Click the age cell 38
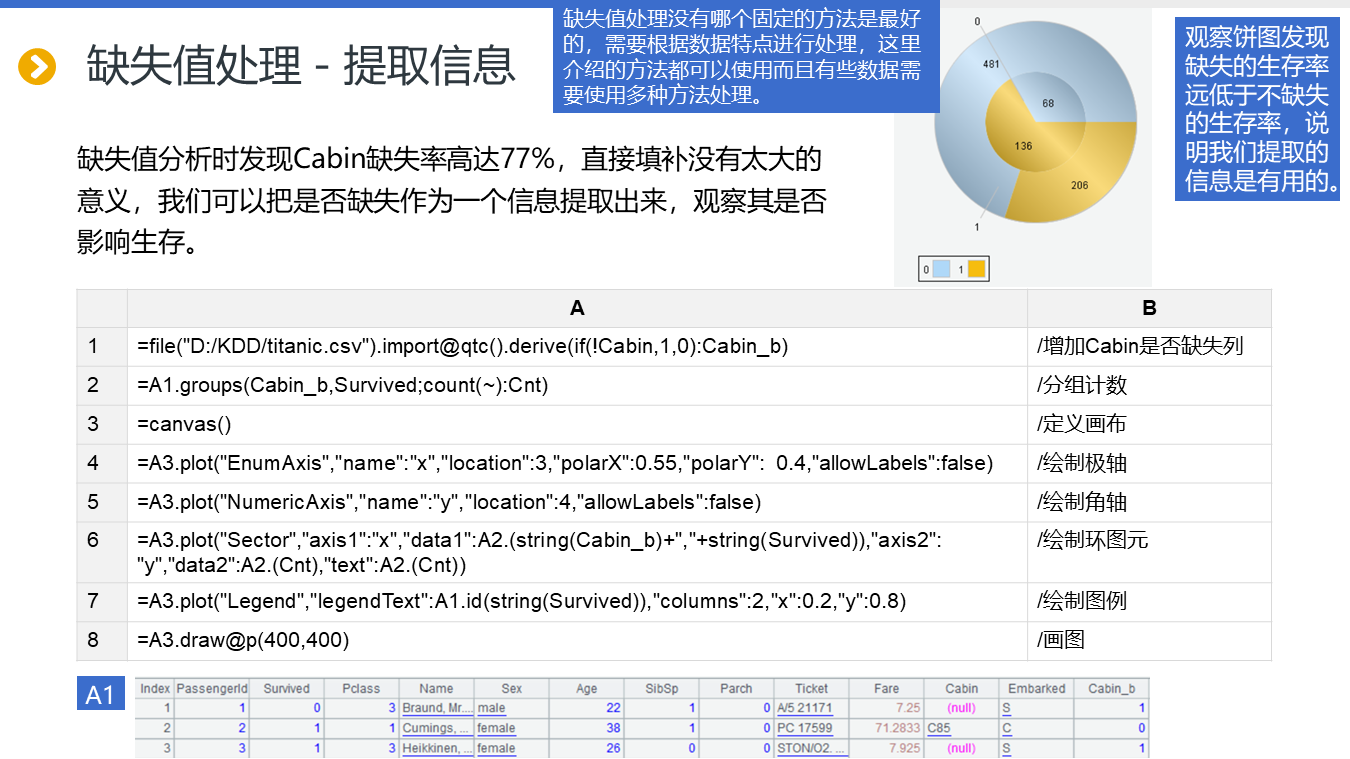This screenshot has width=1350, height=759. point(587,728)
